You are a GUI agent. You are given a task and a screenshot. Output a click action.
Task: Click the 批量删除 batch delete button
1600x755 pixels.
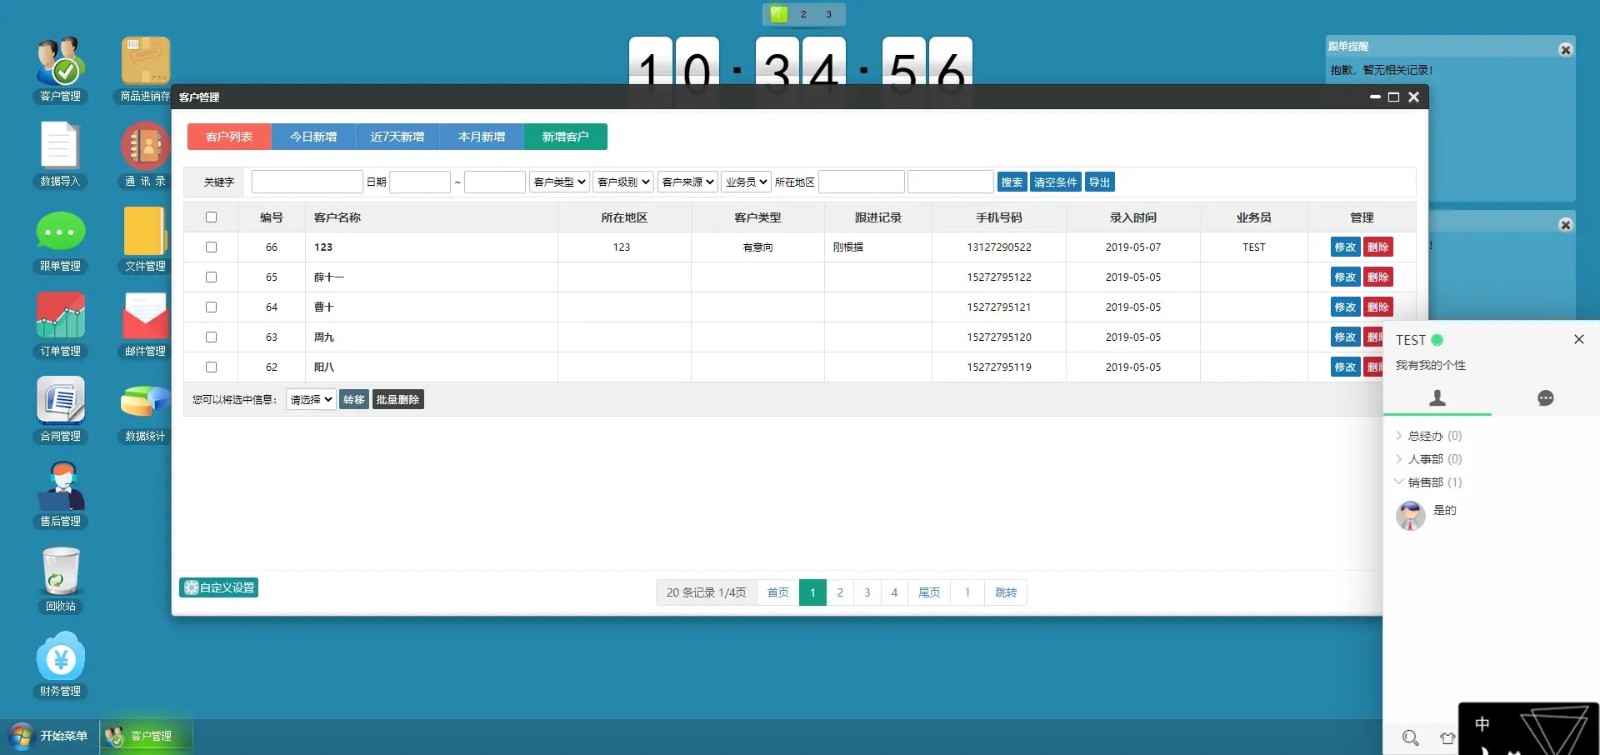(x=398, y=400)
